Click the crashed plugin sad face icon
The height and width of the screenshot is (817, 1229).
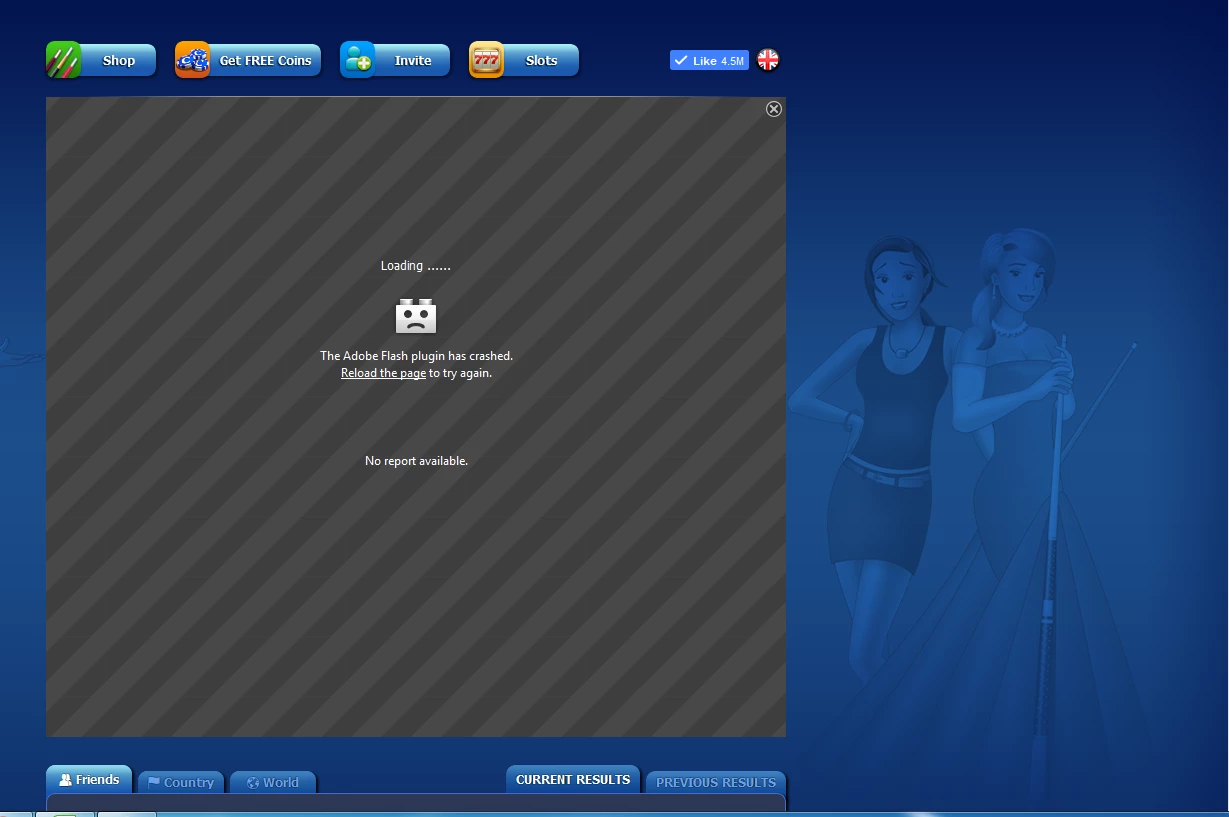coord(416,316)
